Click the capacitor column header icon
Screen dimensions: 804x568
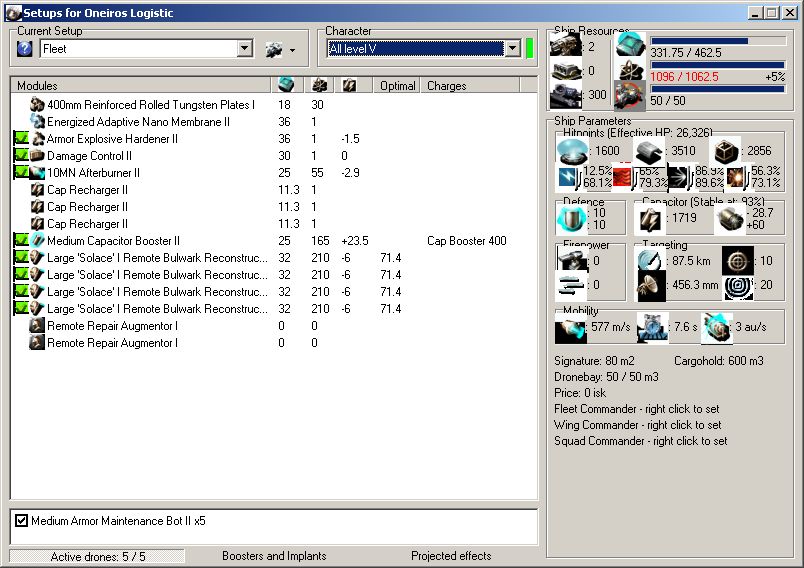point(350,85)
